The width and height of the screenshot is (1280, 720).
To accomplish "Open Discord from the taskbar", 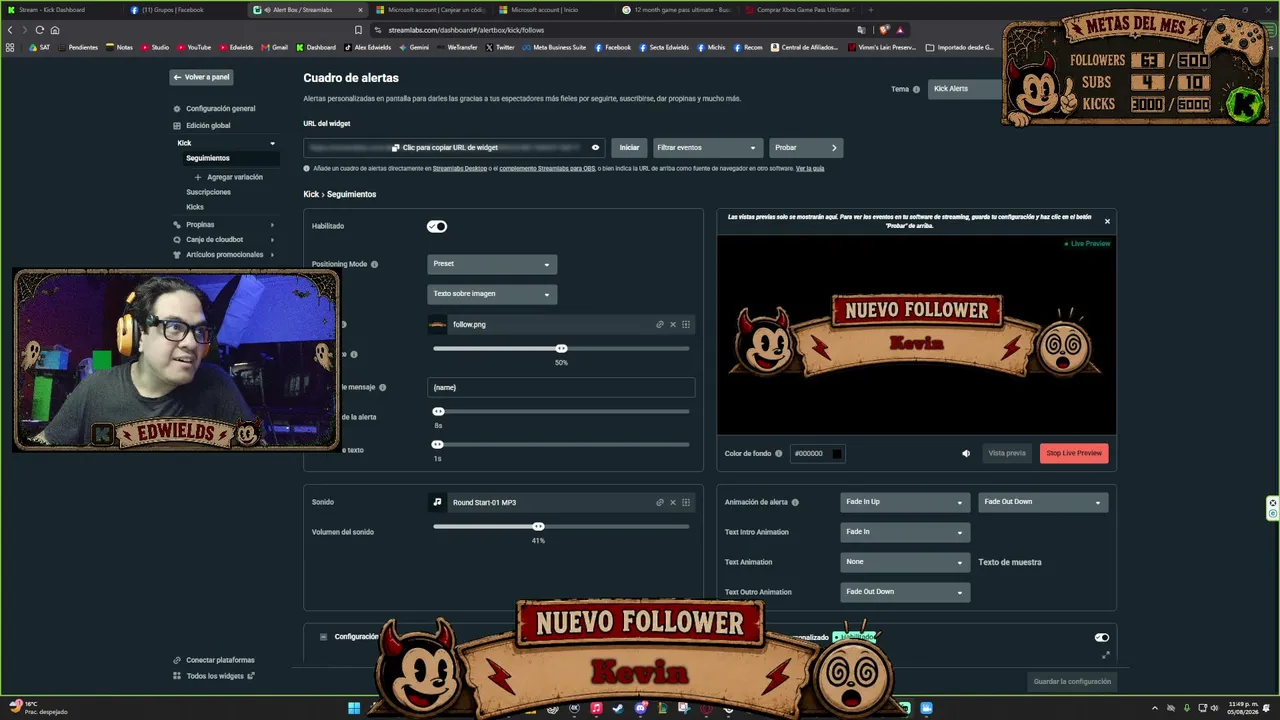I will [x=641, y=708].
